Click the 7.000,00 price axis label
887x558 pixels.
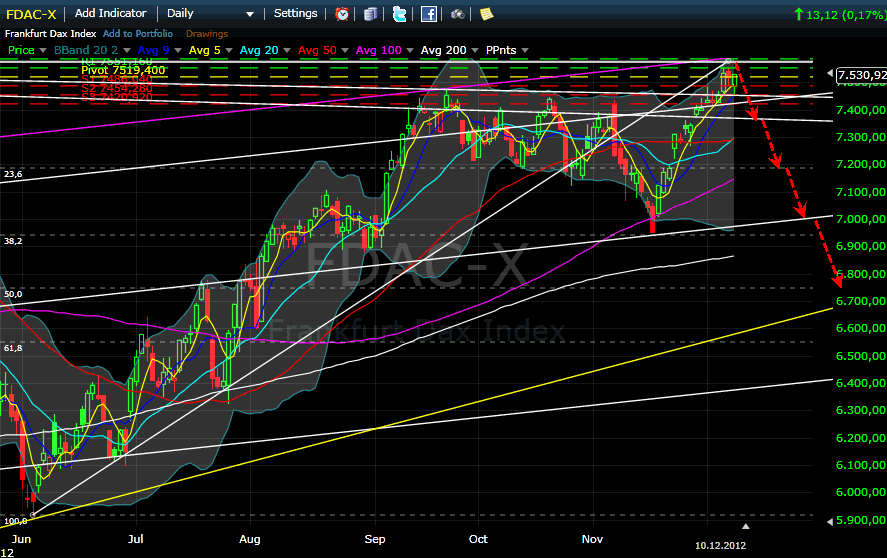[861, 219]
